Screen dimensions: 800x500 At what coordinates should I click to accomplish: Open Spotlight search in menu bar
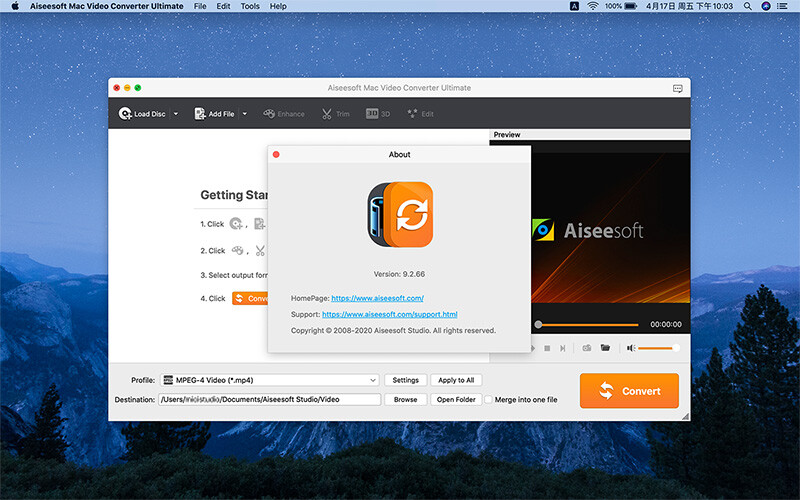tap(747, 6)
